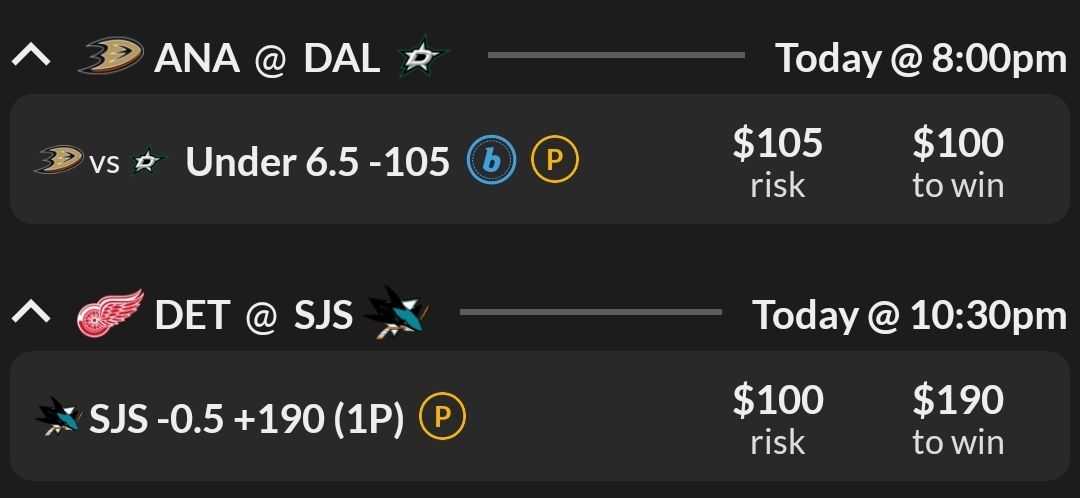Click the San Jose Sharks header logo

397,313
